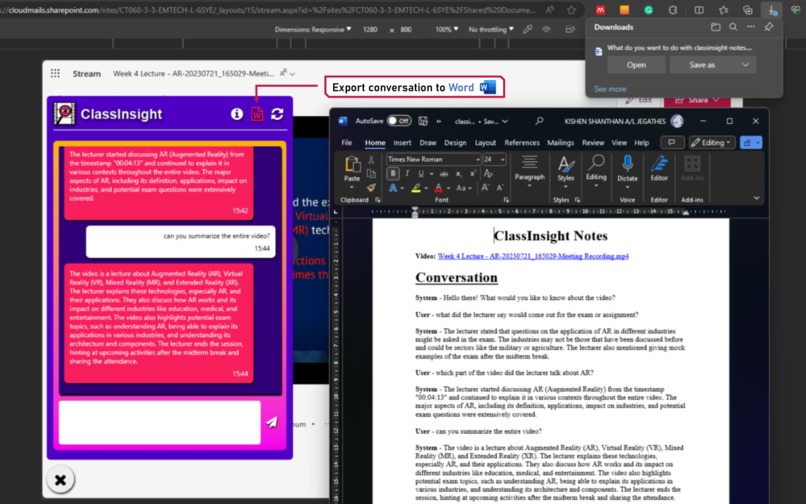Switch to the References tab
The width and height of the screenshot is (806, 504).
[522, 142]
